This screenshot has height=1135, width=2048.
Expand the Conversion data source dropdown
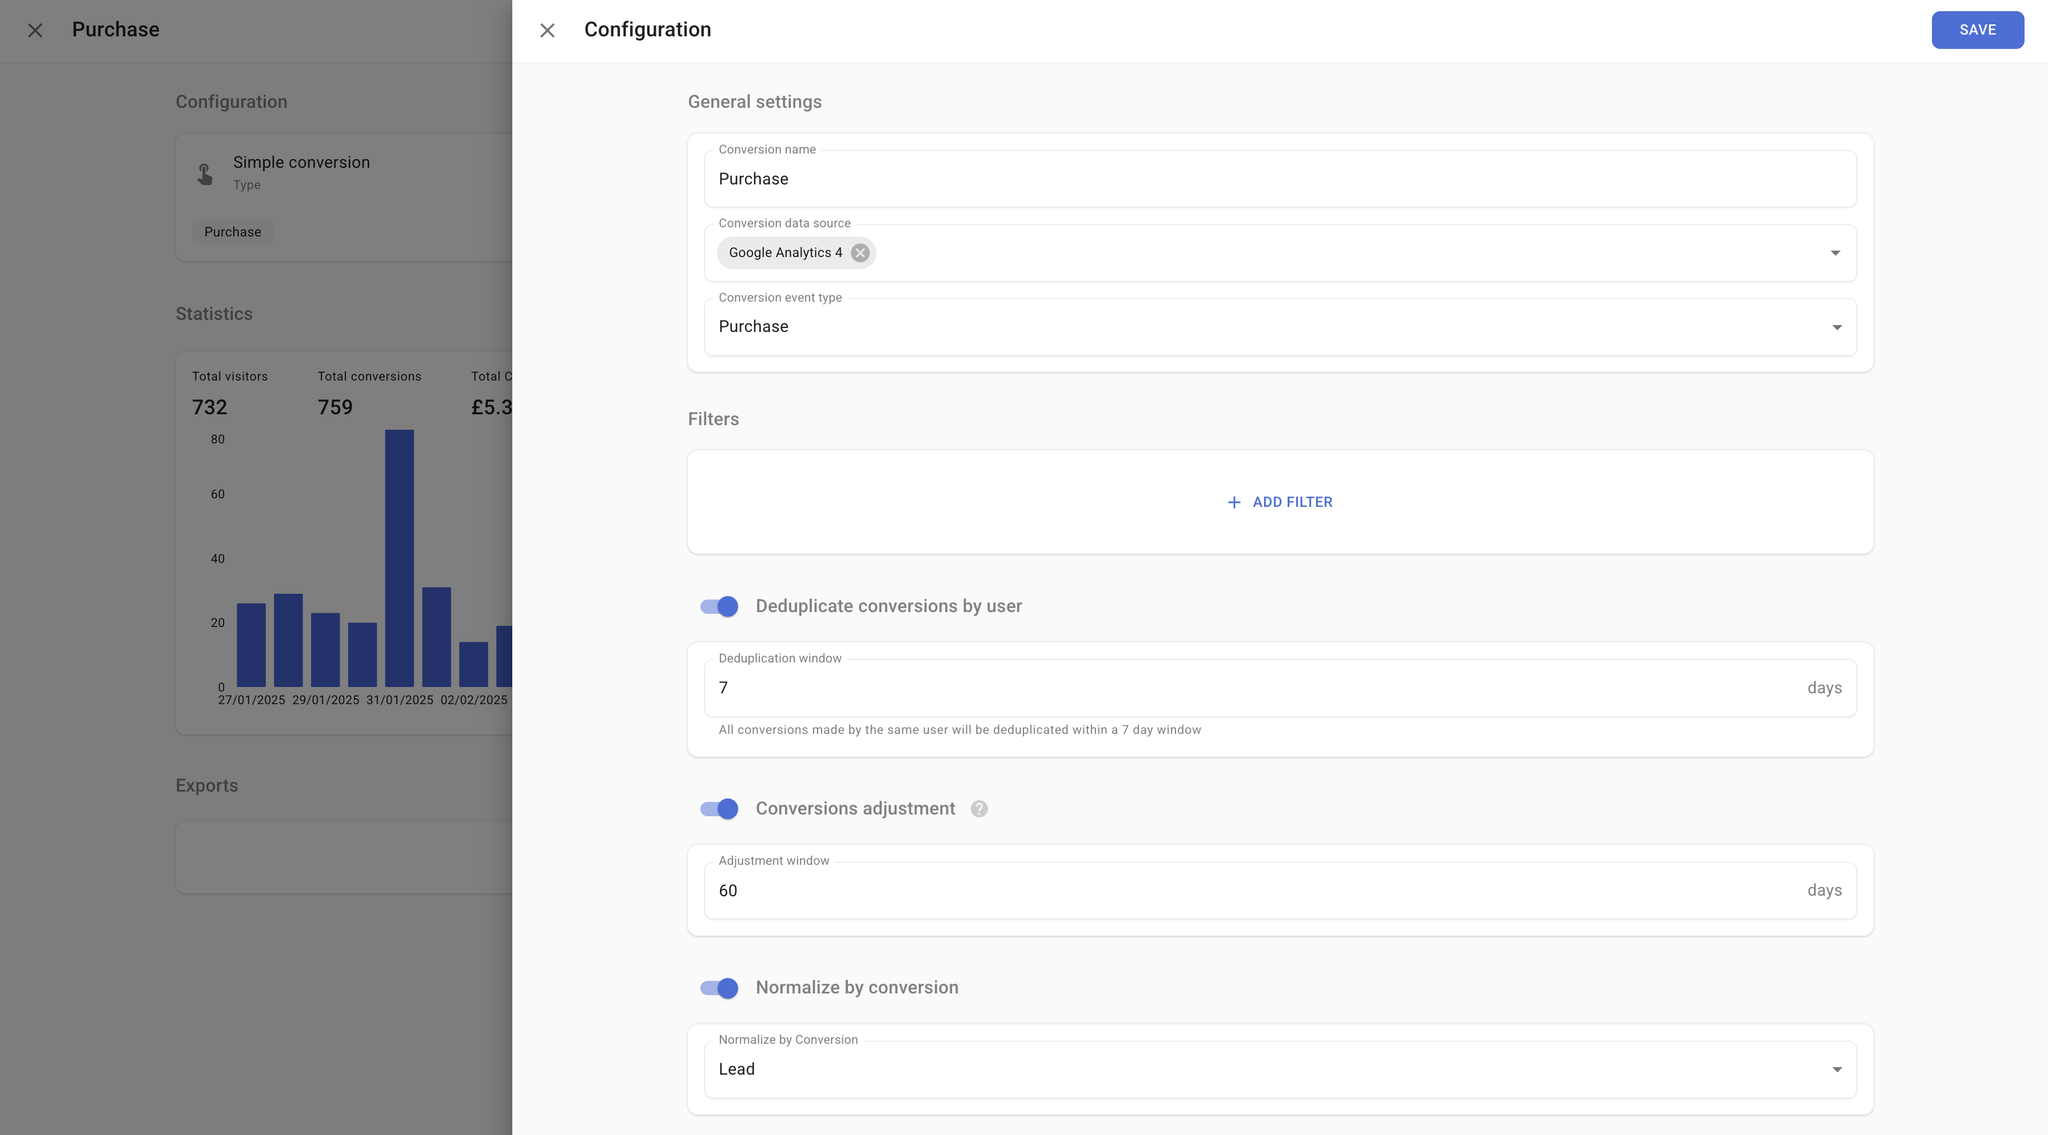tap(1835, 253)
